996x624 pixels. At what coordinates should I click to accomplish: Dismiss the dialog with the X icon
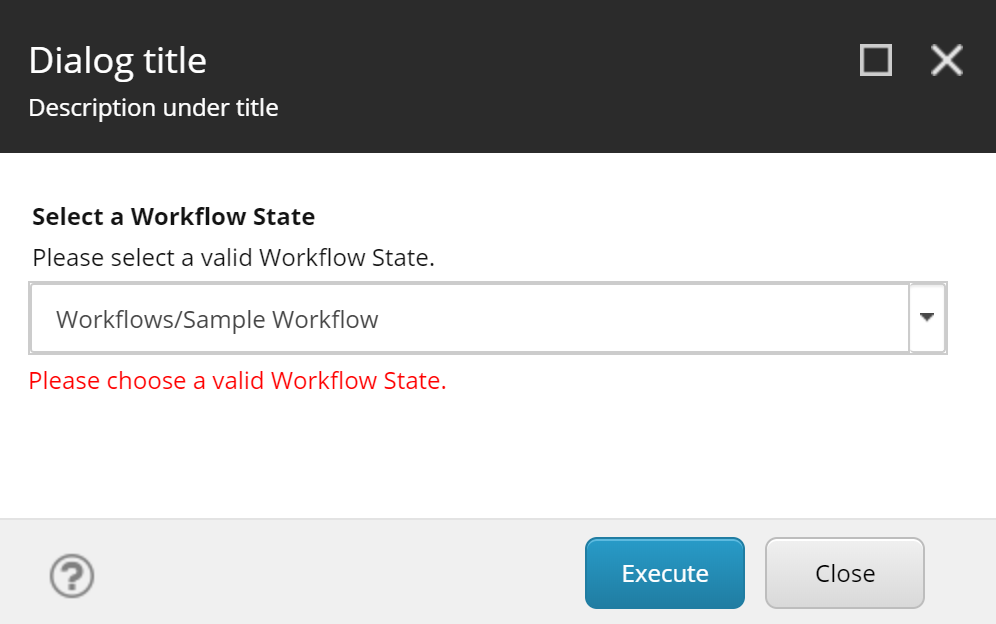coord(946,60)
